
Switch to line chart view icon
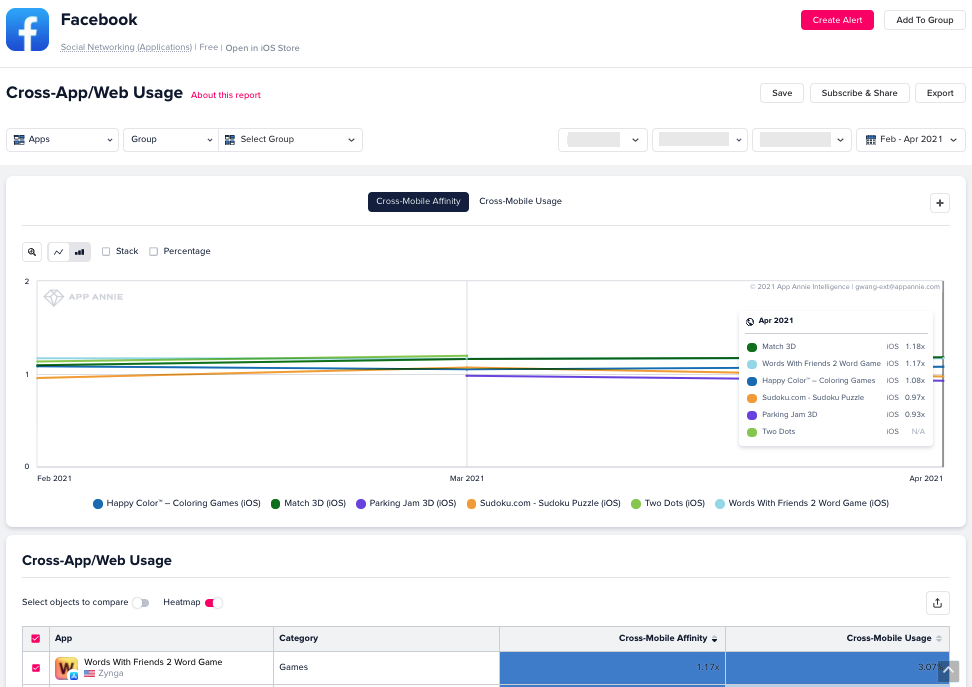(59, 252)
